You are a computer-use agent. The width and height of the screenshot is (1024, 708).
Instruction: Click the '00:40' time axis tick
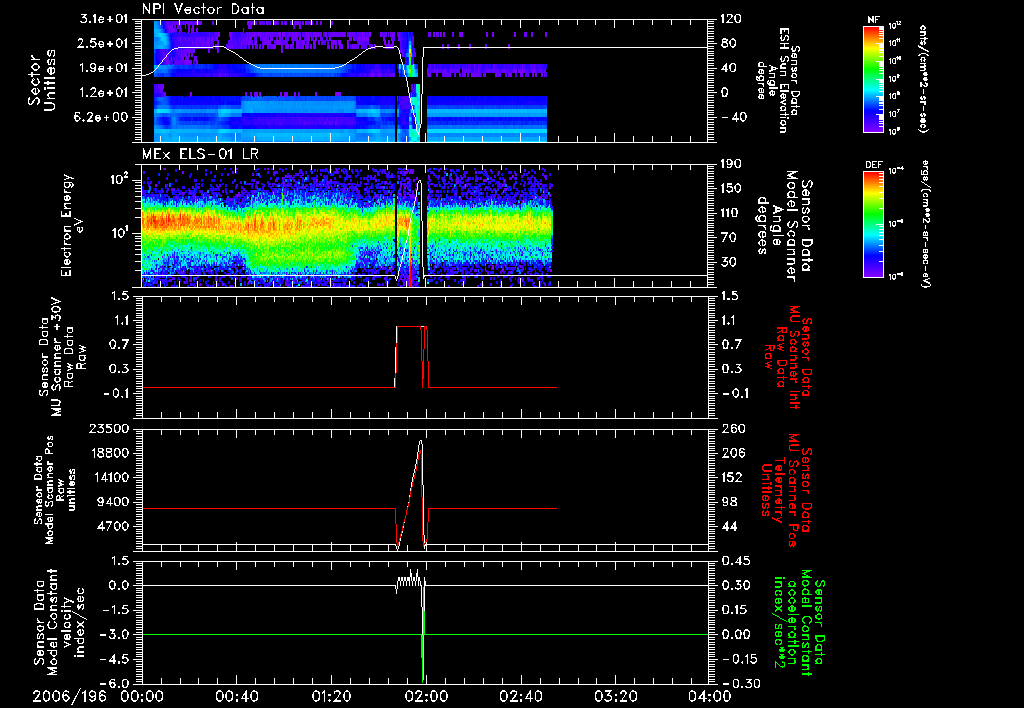(x=236, y=697)
